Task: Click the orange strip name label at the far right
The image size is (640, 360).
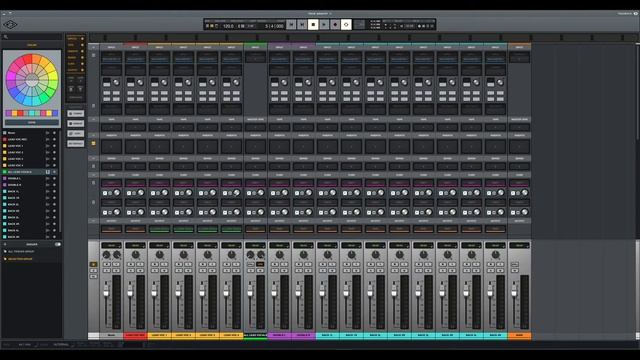Action: (x=520, y=335)
